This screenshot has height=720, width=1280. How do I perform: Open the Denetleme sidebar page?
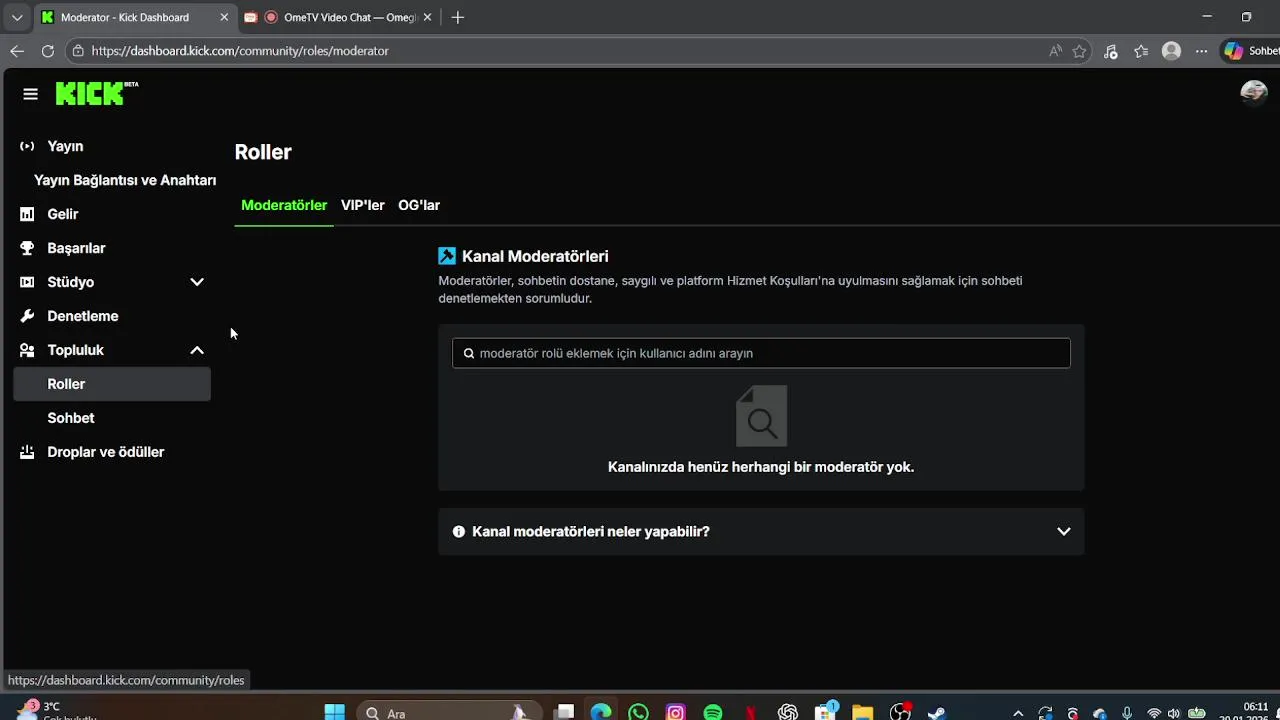(83, 316)
